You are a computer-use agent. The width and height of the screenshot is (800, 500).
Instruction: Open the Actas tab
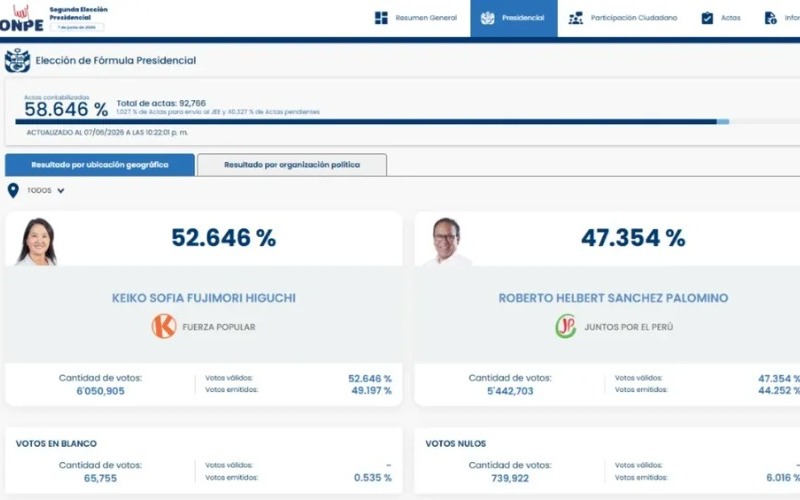721,18
